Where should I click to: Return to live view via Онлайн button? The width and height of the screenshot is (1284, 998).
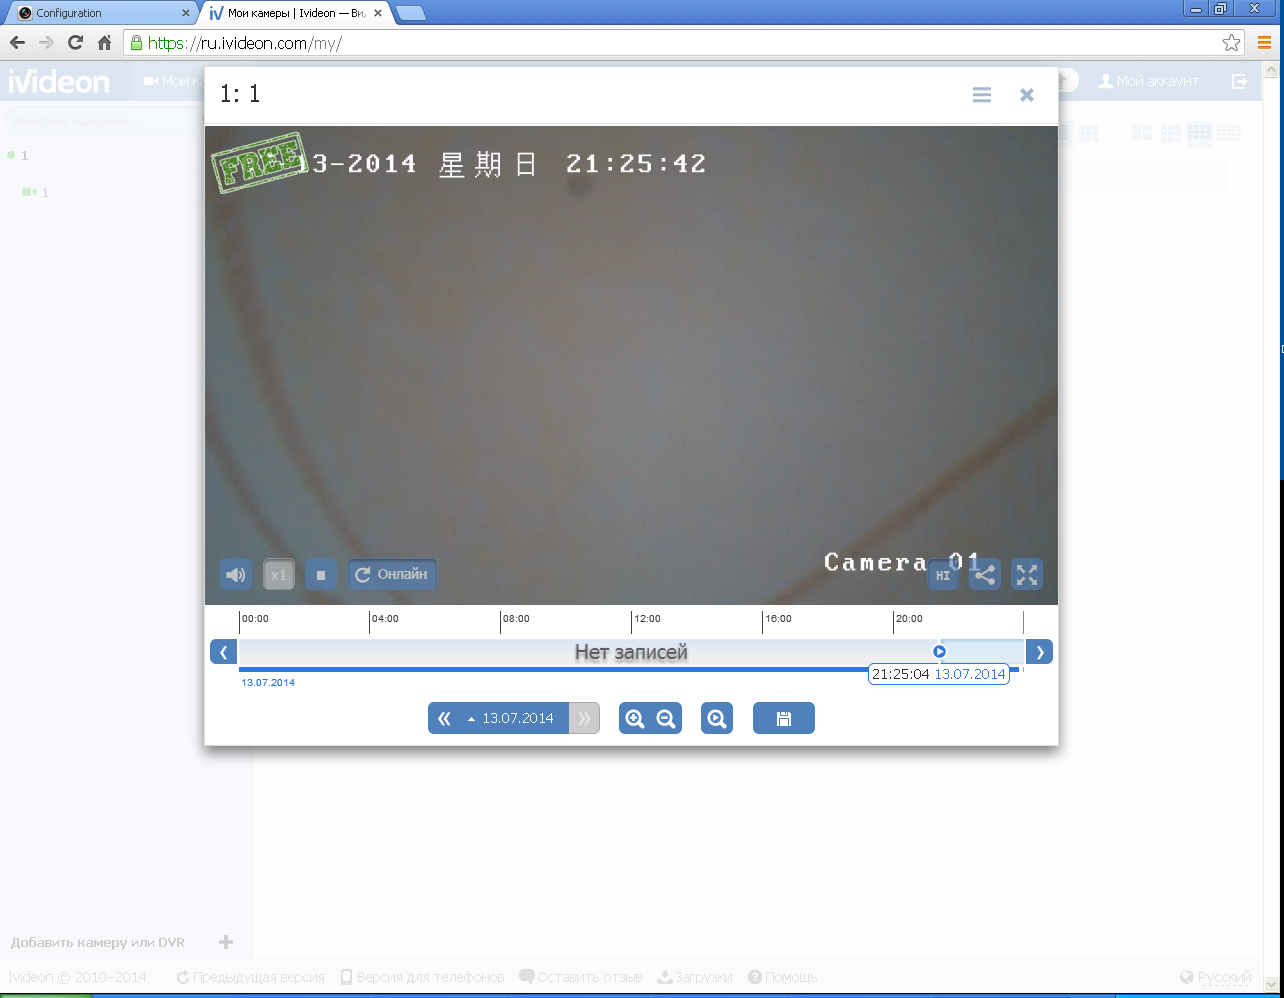click(x=392, y=575)
